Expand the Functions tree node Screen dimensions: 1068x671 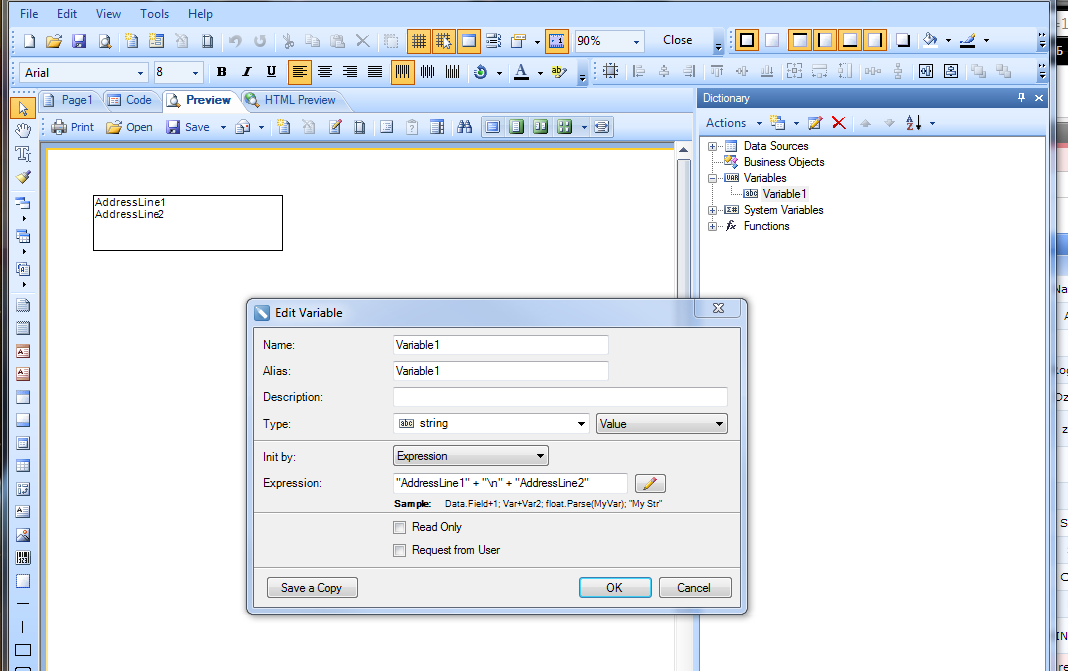click(x=712, y=226)
